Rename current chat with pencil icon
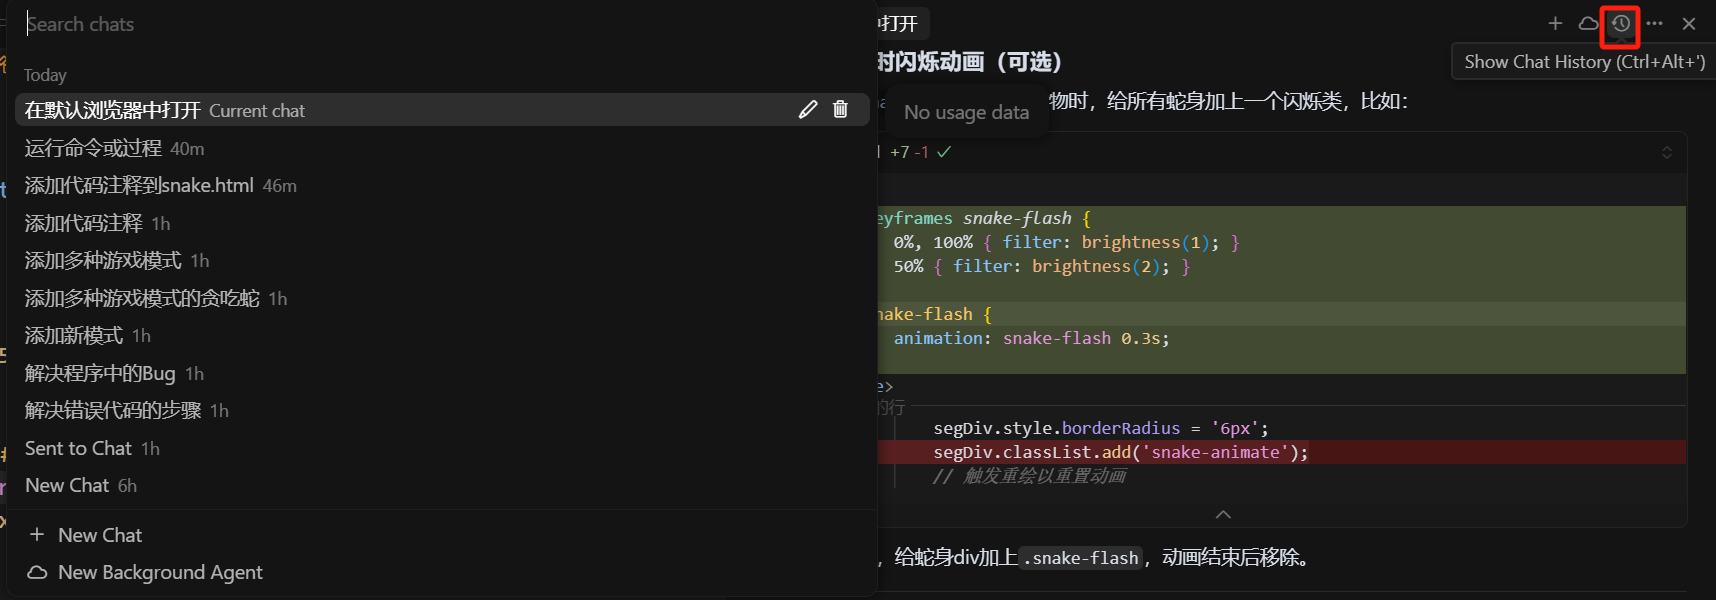The height and width of the screenshot is (600, 1716). tap(808, 110)
